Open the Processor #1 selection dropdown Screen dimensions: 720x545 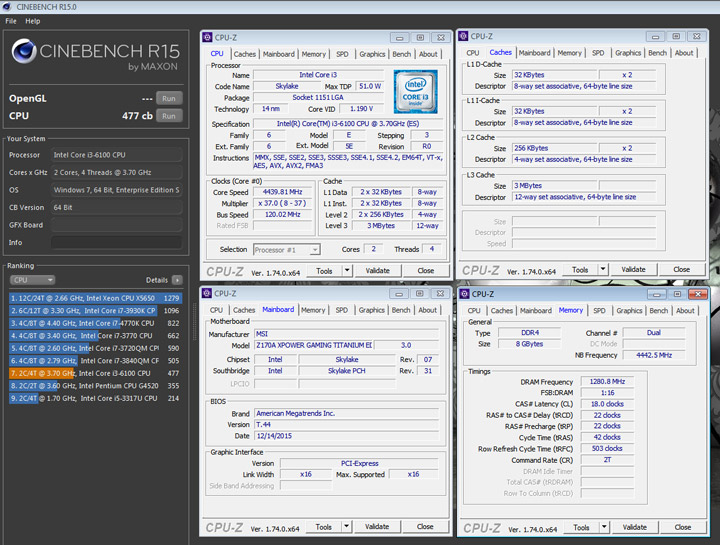coord(286,249)
